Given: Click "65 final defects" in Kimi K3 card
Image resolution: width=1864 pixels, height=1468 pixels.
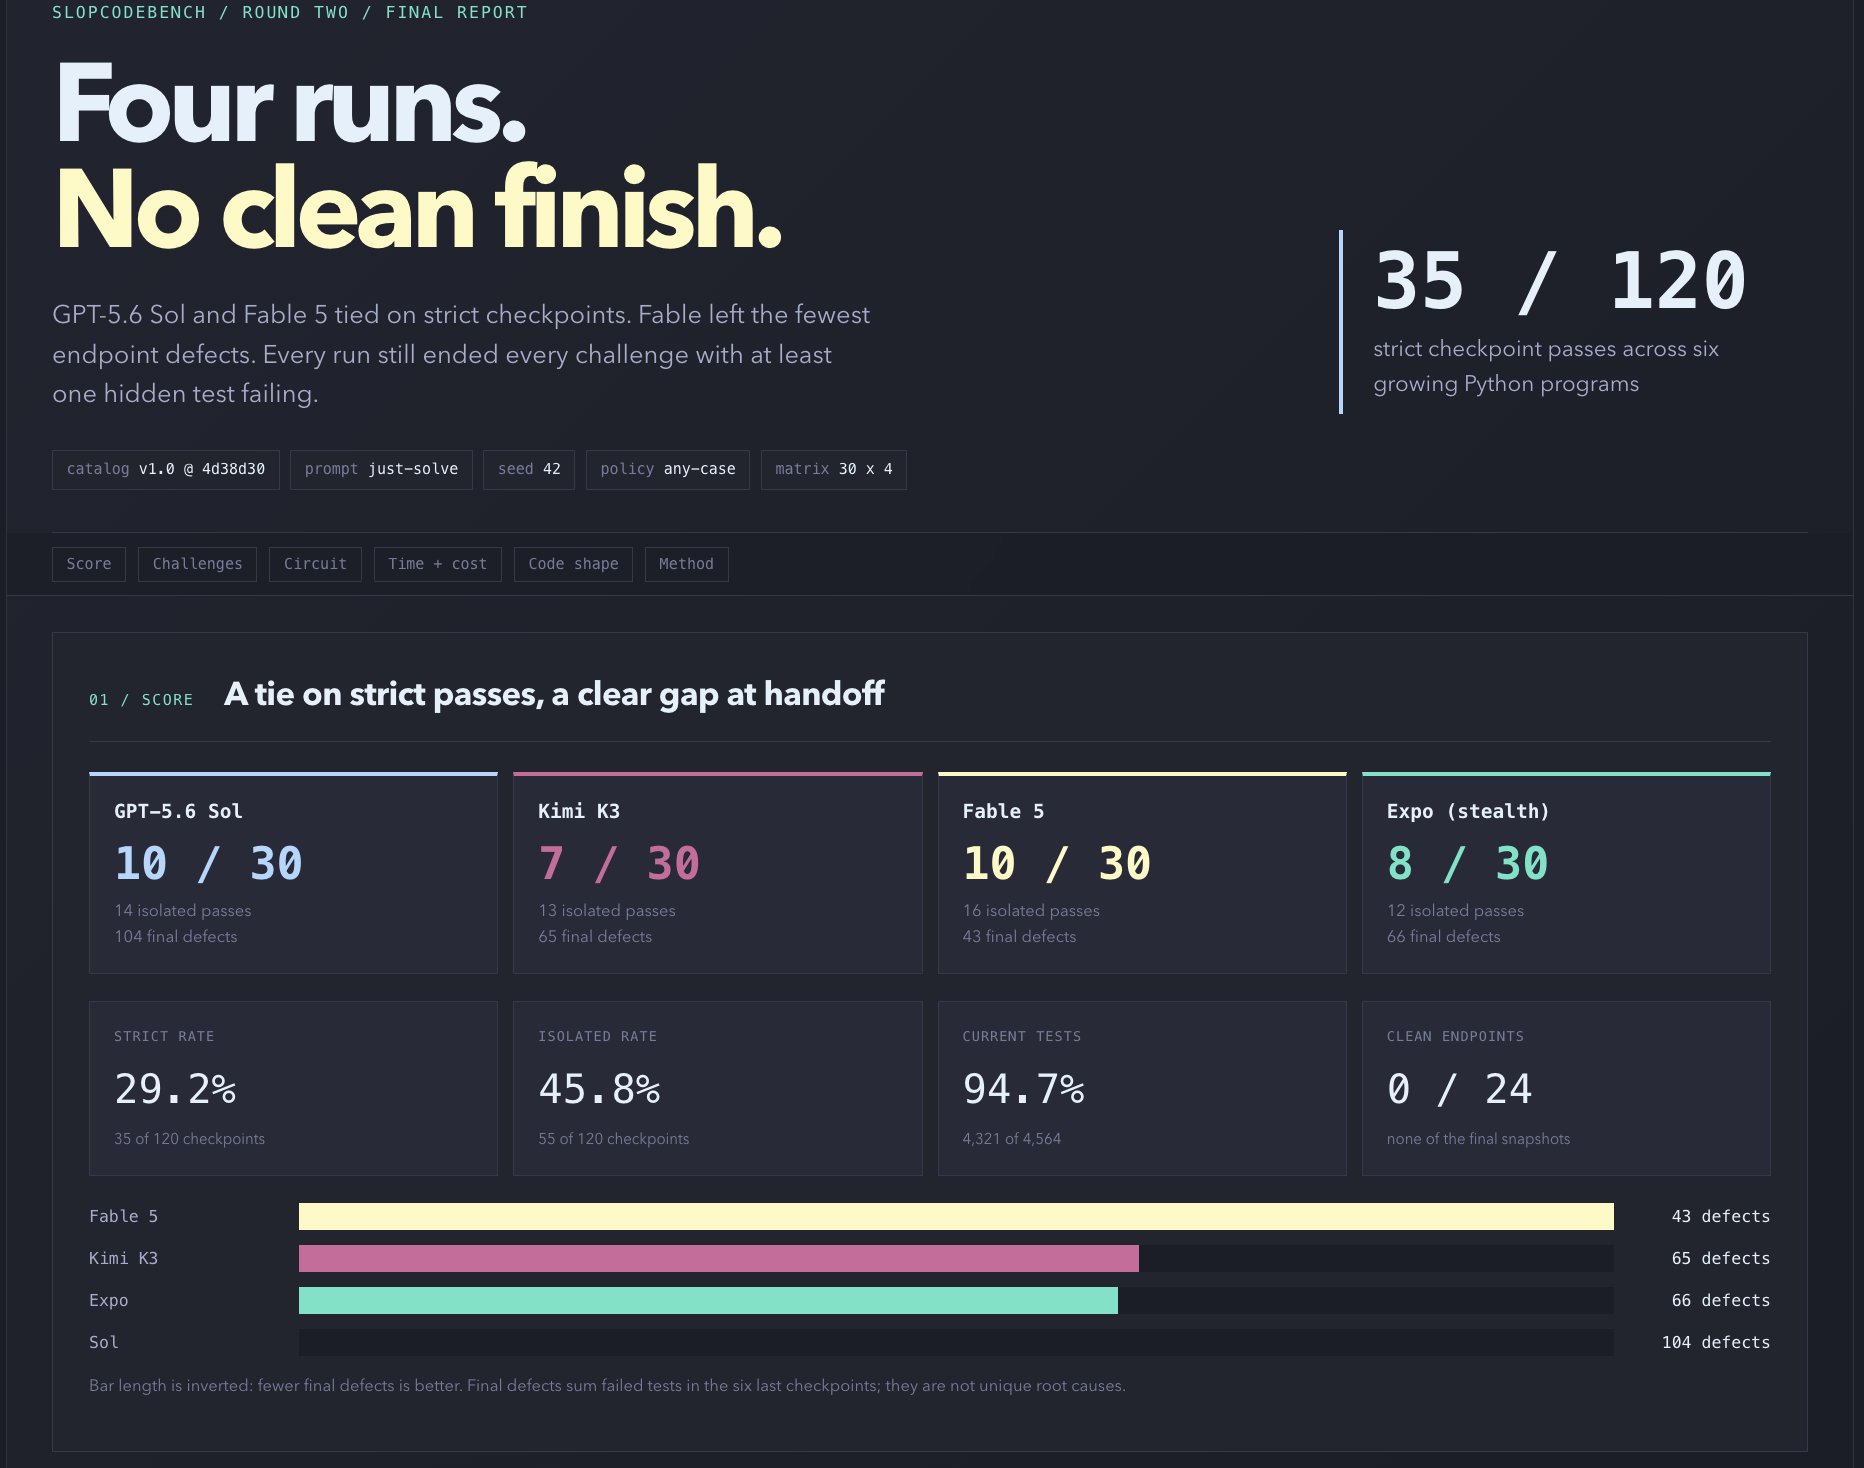Looking at the screenshot, I should (595, 936).
